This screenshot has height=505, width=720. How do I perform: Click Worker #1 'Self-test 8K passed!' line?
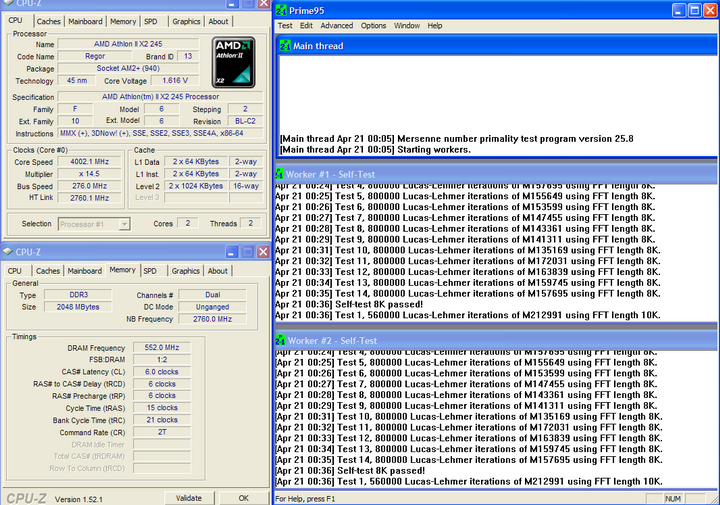coord(349,304)
